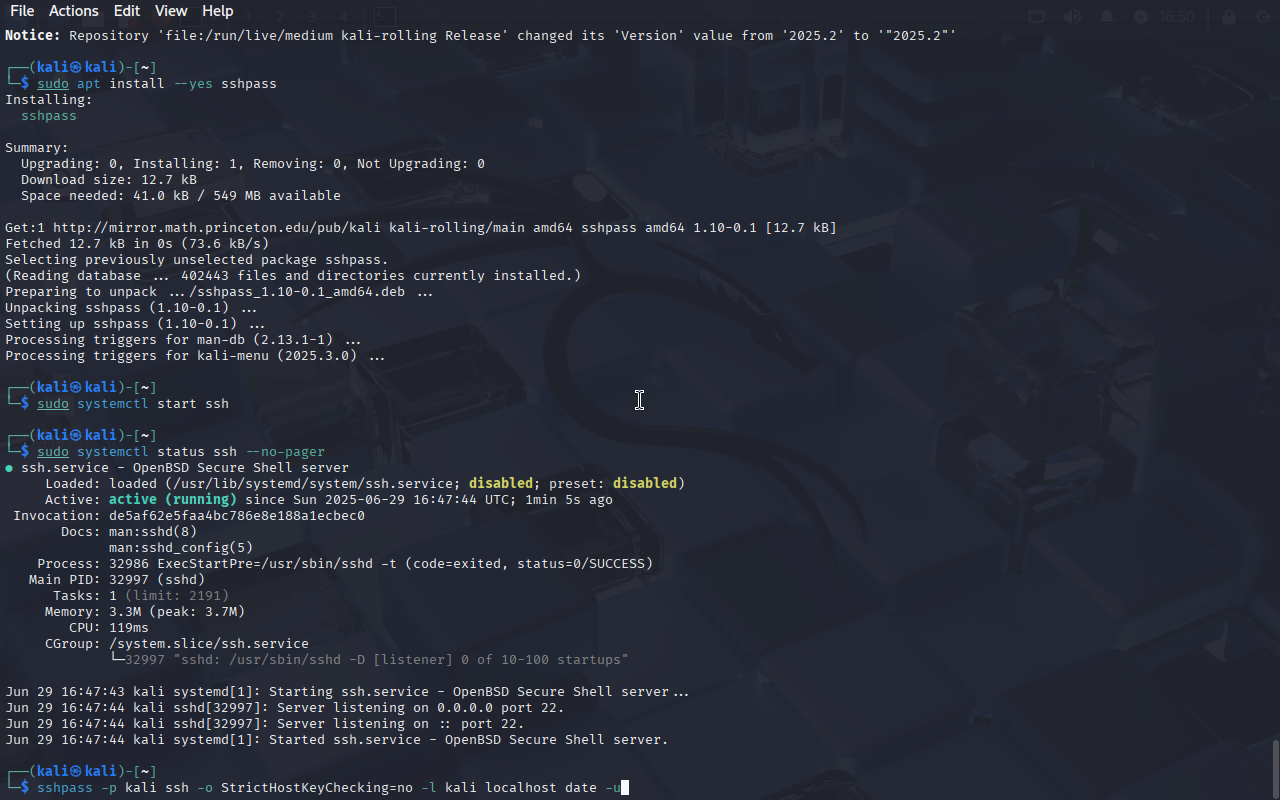Open the File menu
This screenshot has height=800, width=1280.
pos(22,11)
